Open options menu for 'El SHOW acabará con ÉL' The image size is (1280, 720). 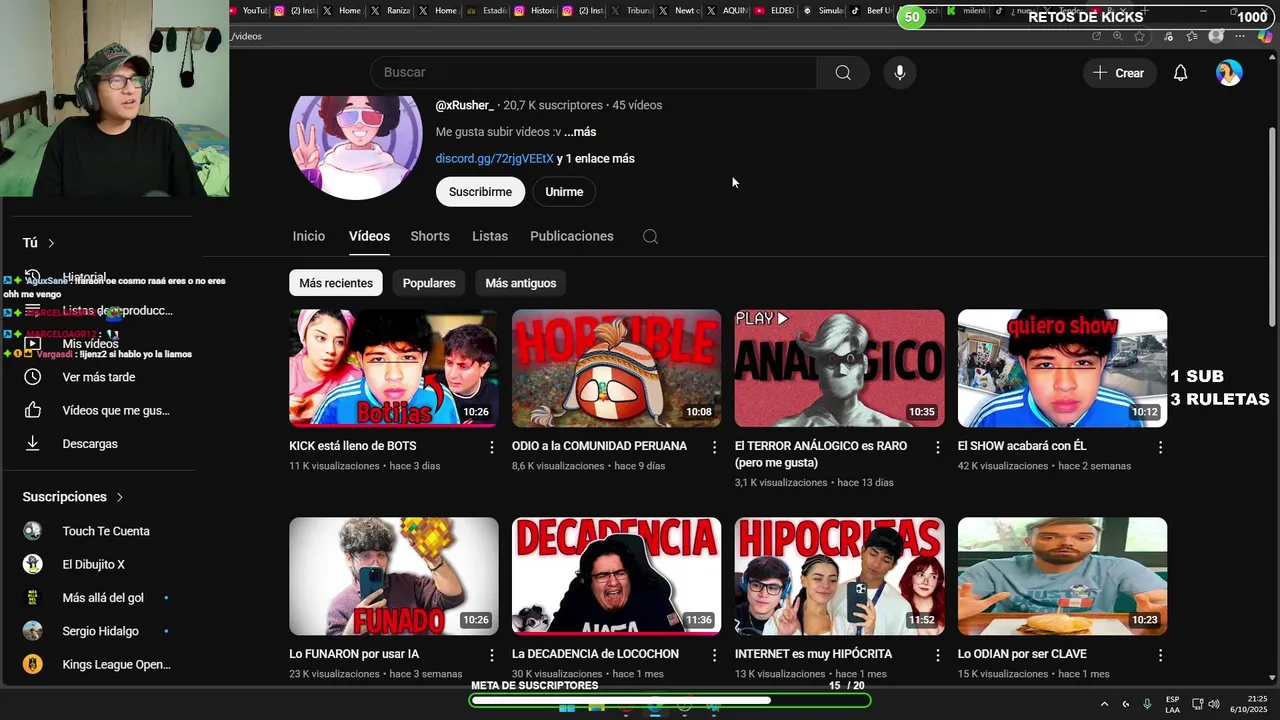[x=1160, y=447]
